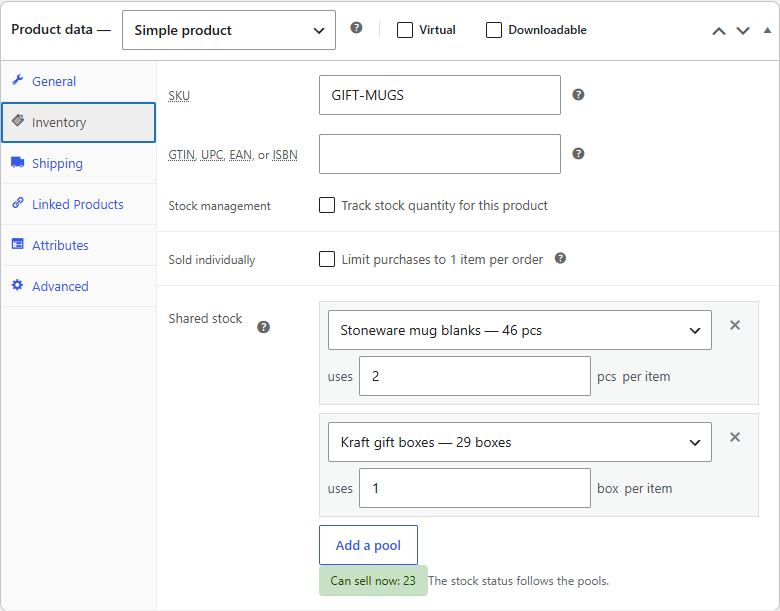Image resolution: width=780 pixels, height=611 pixels.
Task: Click the Add a pool button
Action: point(369,545)
